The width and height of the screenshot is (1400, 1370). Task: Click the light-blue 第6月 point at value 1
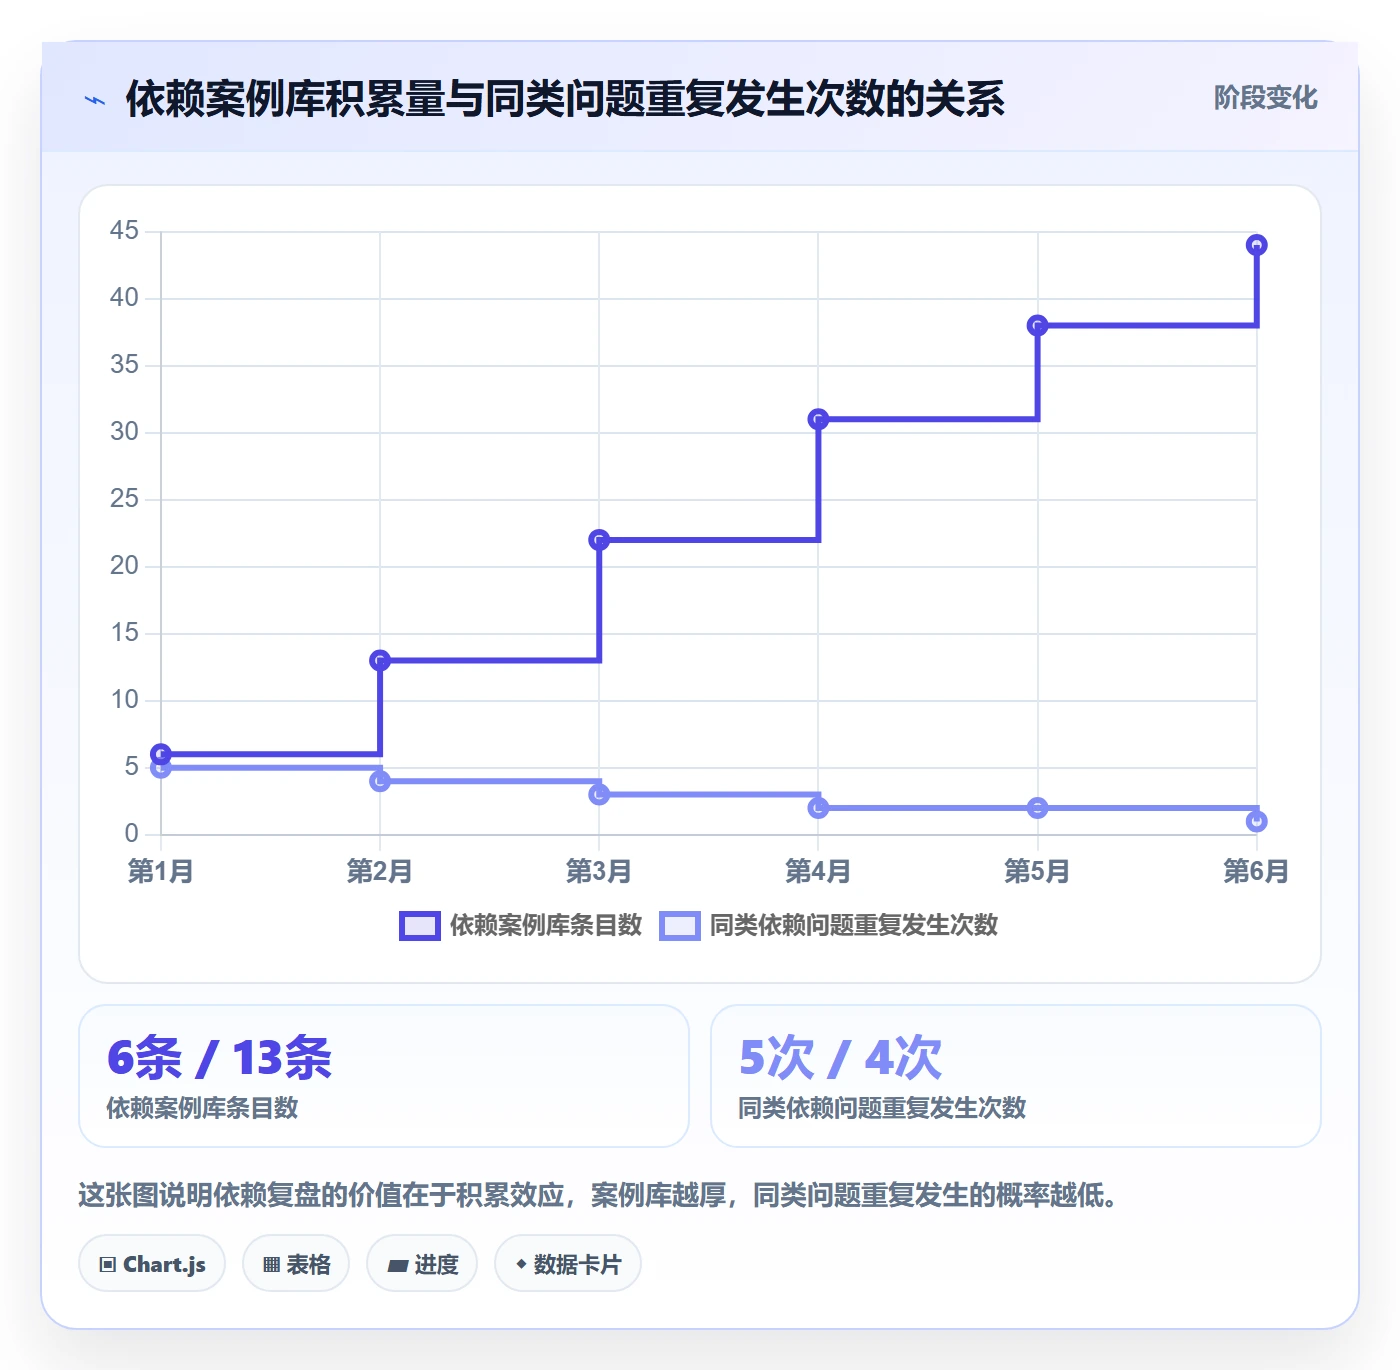[1257, 821]
